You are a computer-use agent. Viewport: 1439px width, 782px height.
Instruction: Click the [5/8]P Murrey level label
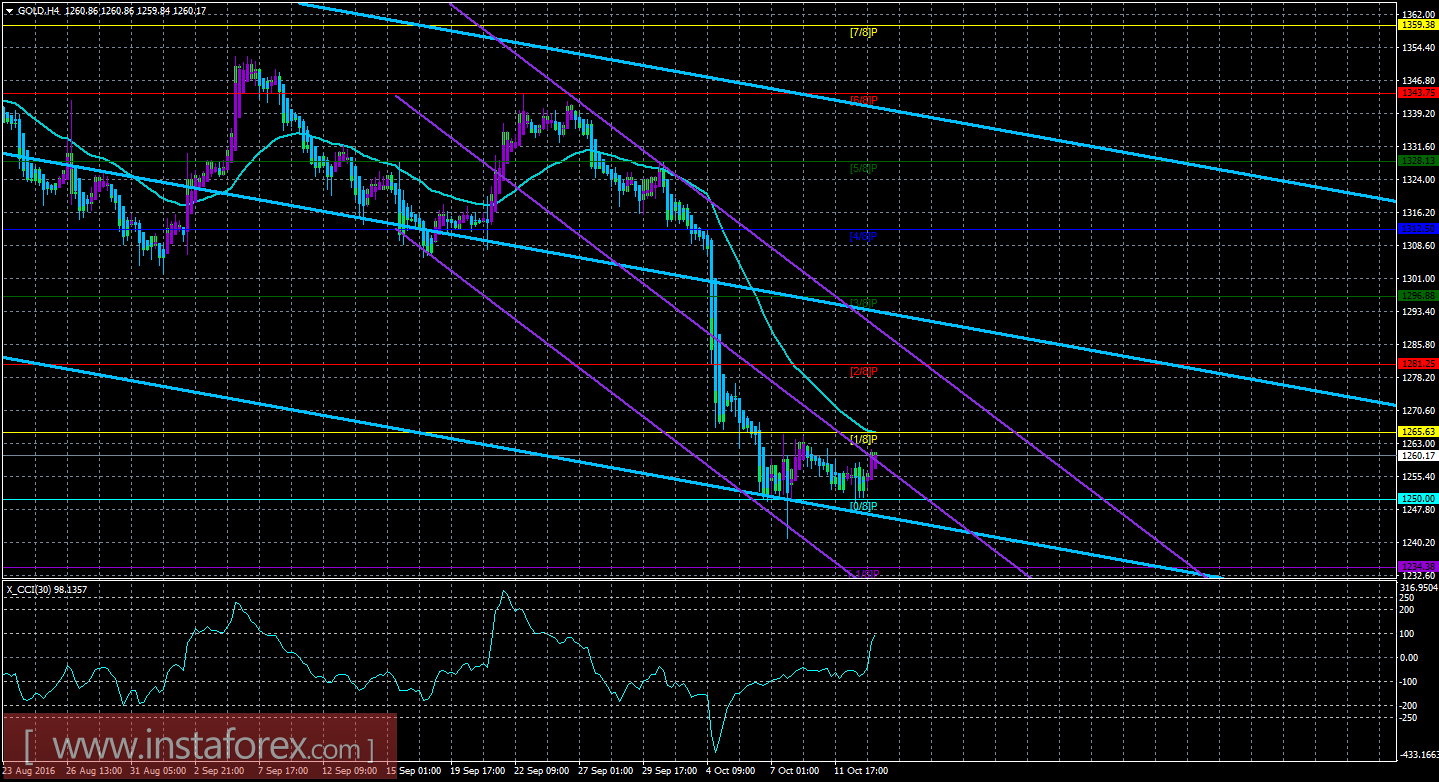click(x=863, y=168)
